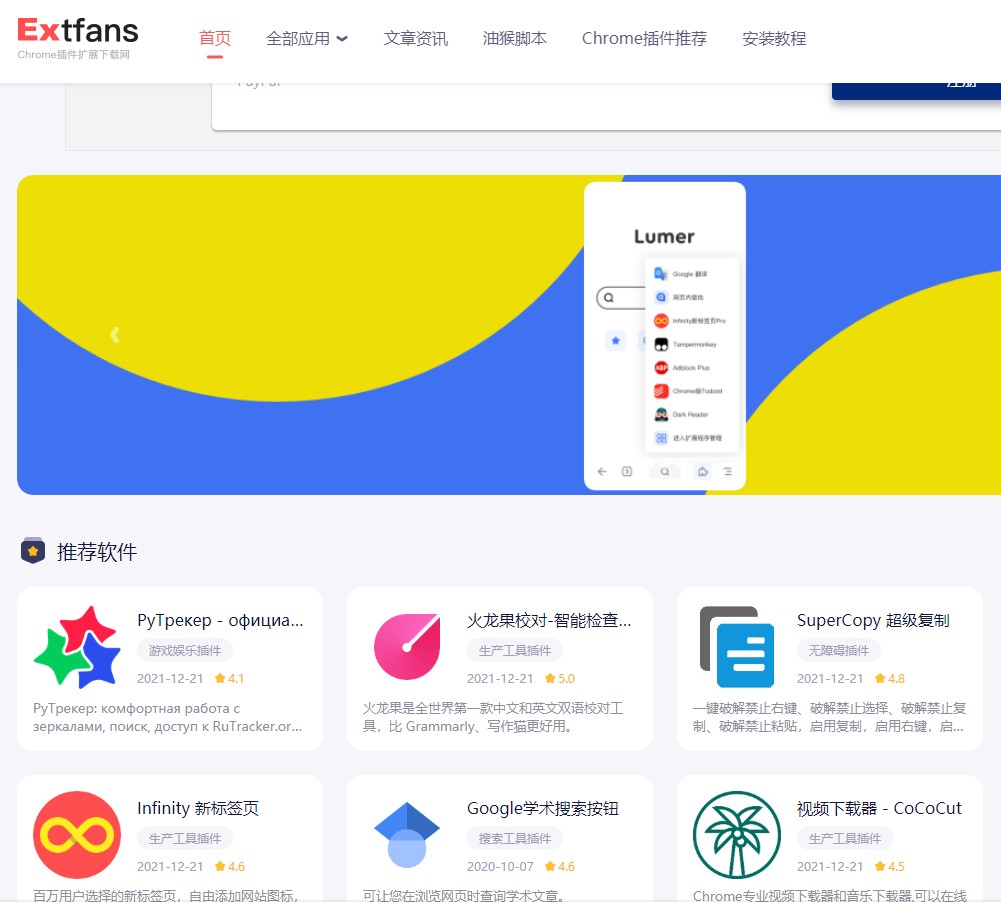Click the 生产工具插件 tag on CoCoCut

(845, 838)
